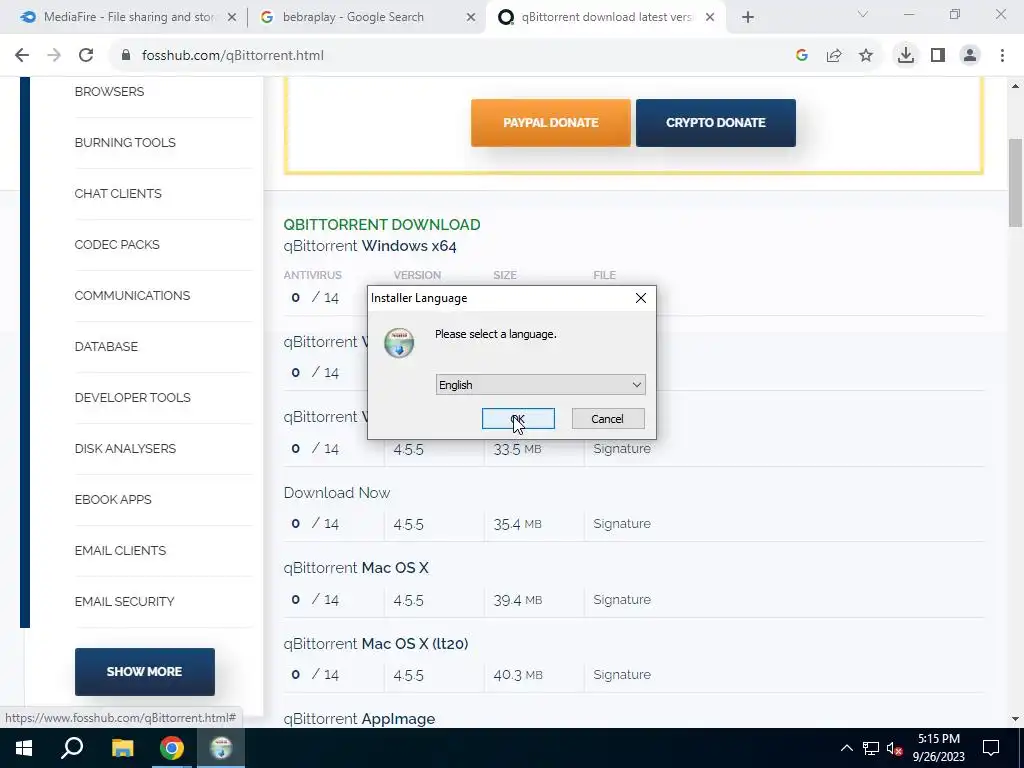Open the Database category
Image resolution: width=1024 pixels, height=768 pixels.
click(106, 346)
